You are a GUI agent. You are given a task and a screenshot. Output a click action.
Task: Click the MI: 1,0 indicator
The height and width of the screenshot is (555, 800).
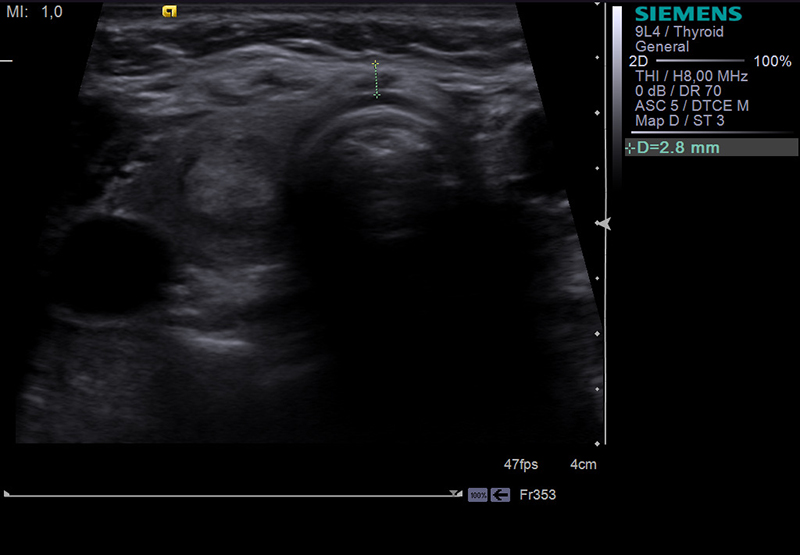click(x=34, y=12)
